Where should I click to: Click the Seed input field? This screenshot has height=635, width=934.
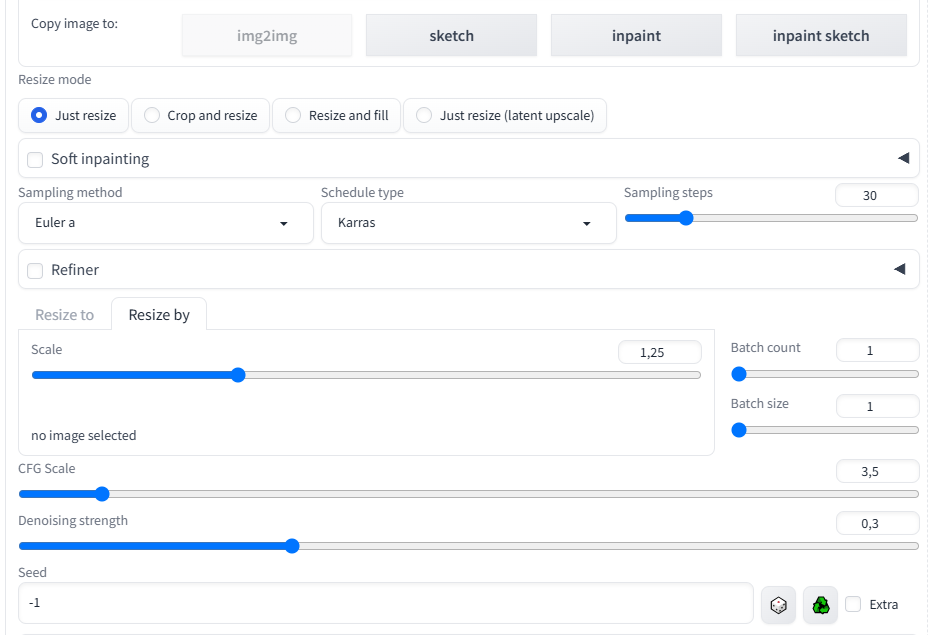pyautogui.click(x=386, y=603)
